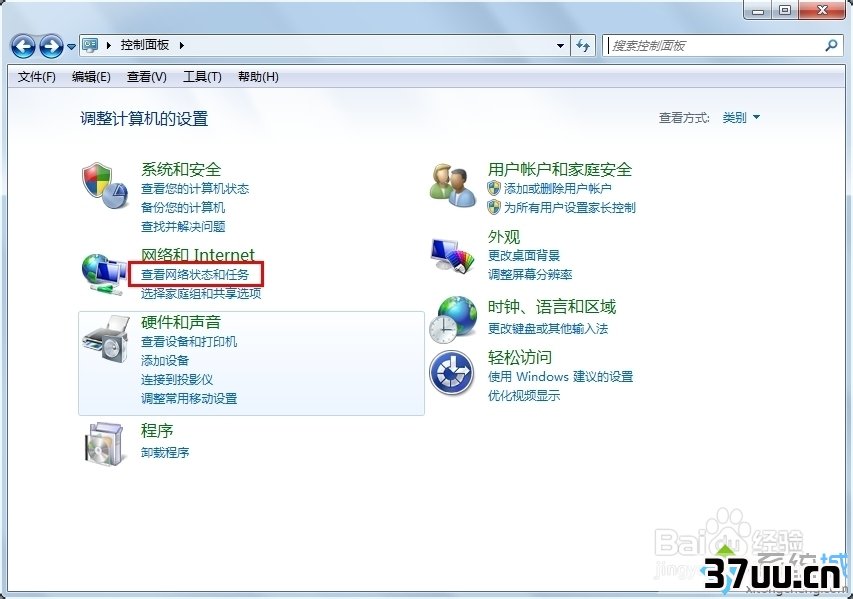
Task: Click the 调整屏幕分辨率 link
Action: pyautogui.click(x=530, y=274)
